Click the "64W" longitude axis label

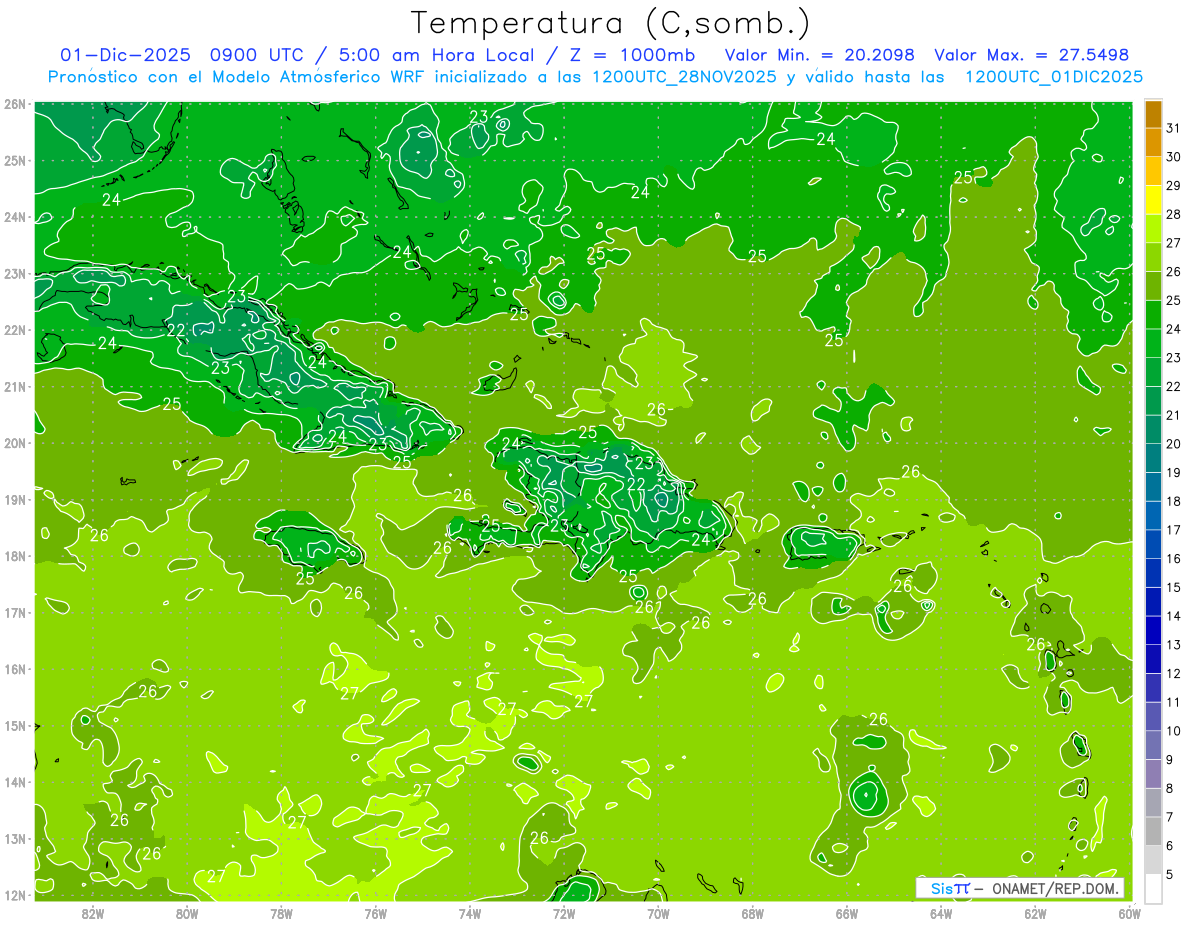(x=941, y=913)
